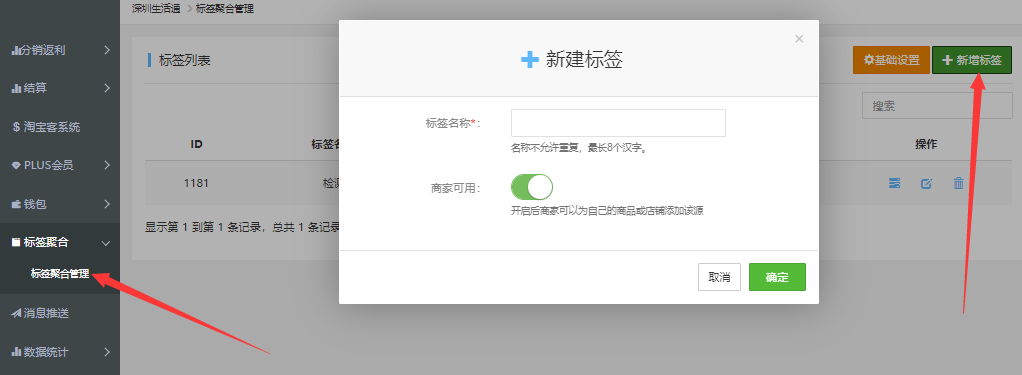Viewport: 1022px width, 375px height.
Task: Click the 新增标签 plus button
Action: (972, 61)
